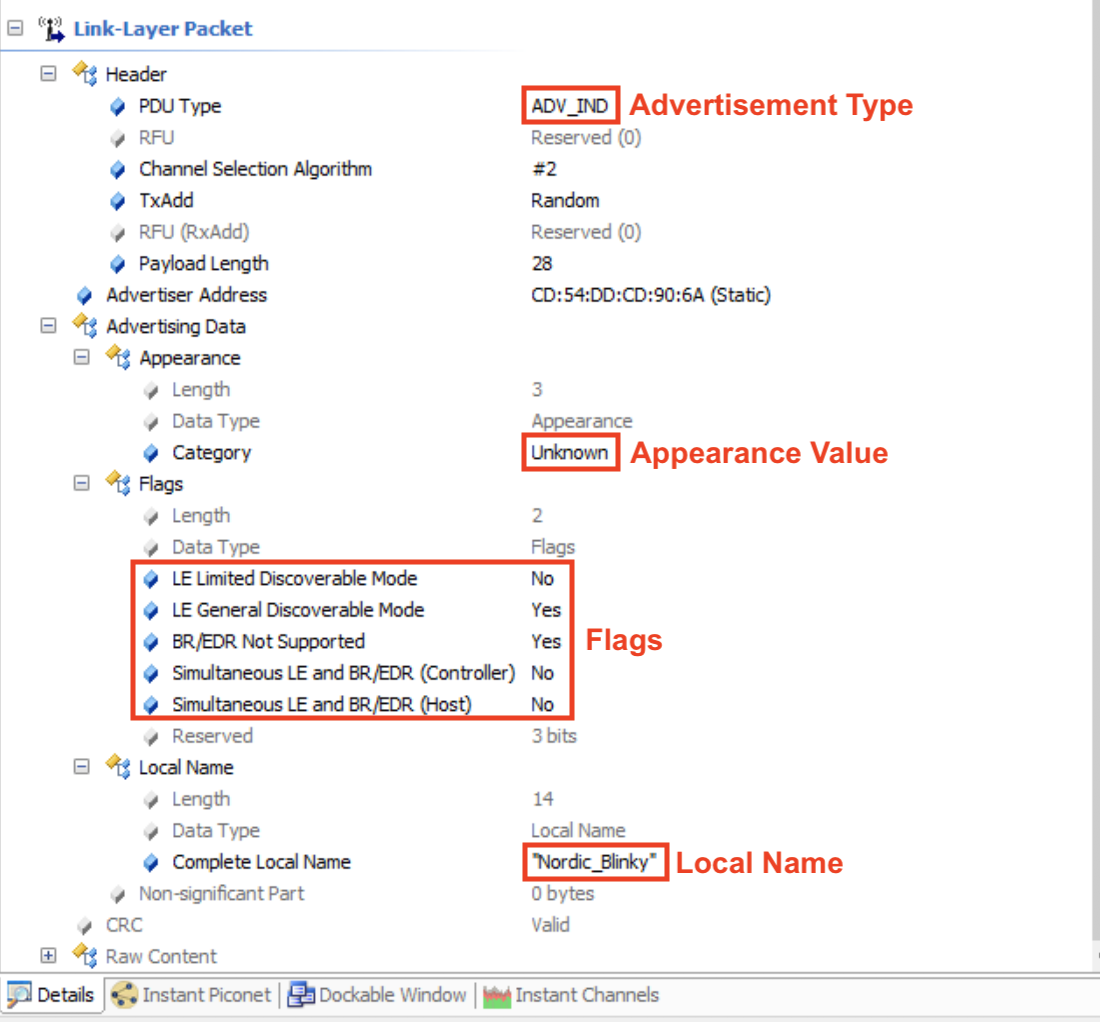Click the Instant Channels chart icon
The width and height of the screenshot is (1100, 1022).
(496, 995)
